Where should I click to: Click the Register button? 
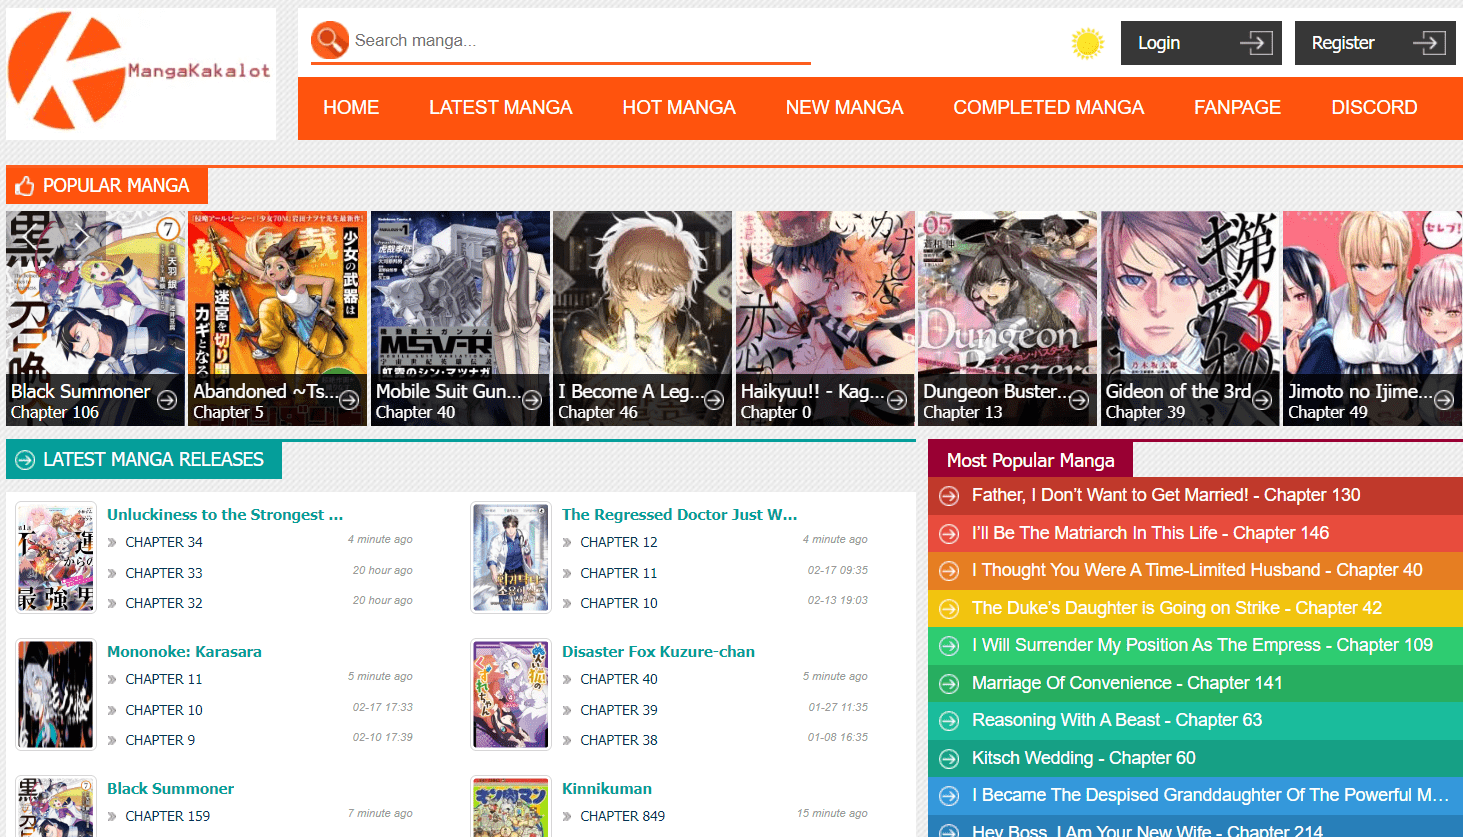(1375, 43)
